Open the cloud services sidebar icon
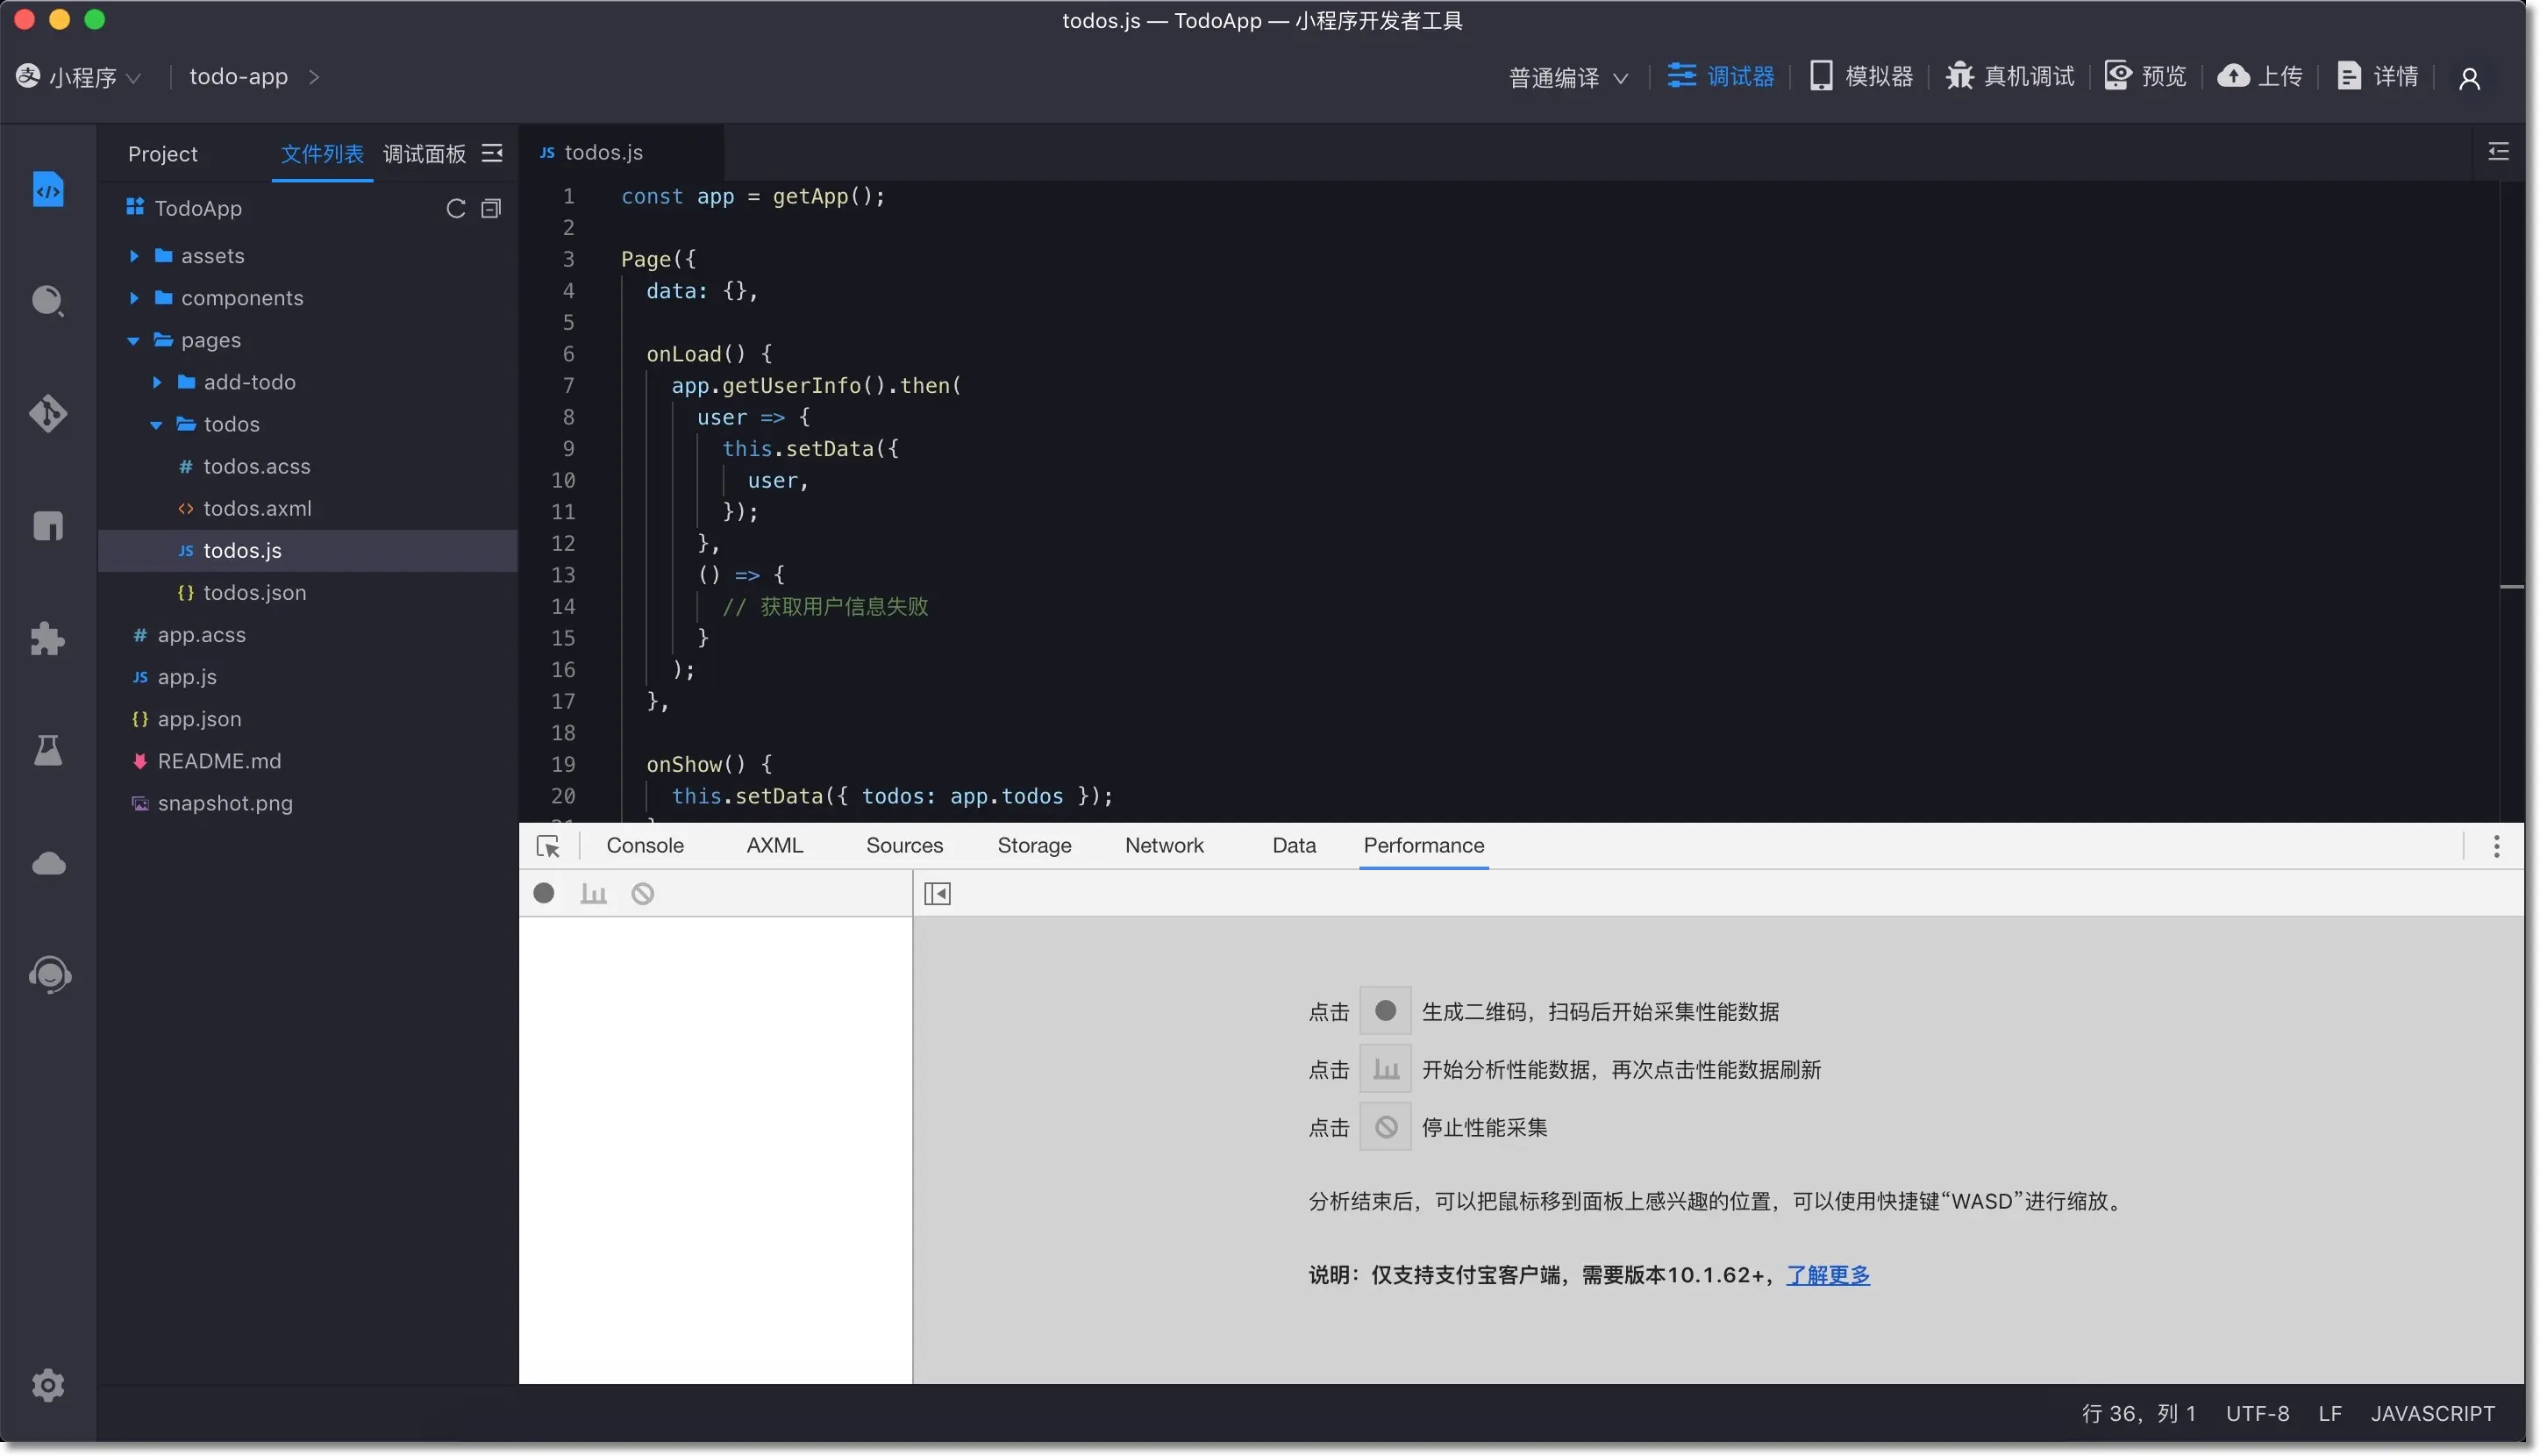The height and width of the screenshot is (1456, 2540). (x=48, y=863)
